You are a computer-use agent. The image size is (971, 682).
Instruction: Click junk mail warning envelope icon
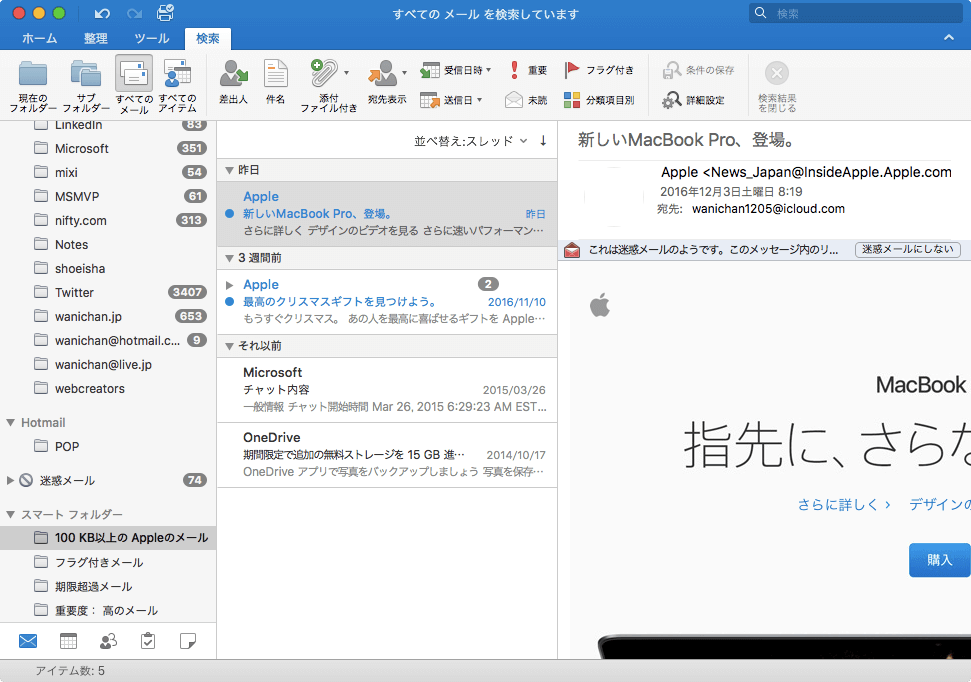572,250
